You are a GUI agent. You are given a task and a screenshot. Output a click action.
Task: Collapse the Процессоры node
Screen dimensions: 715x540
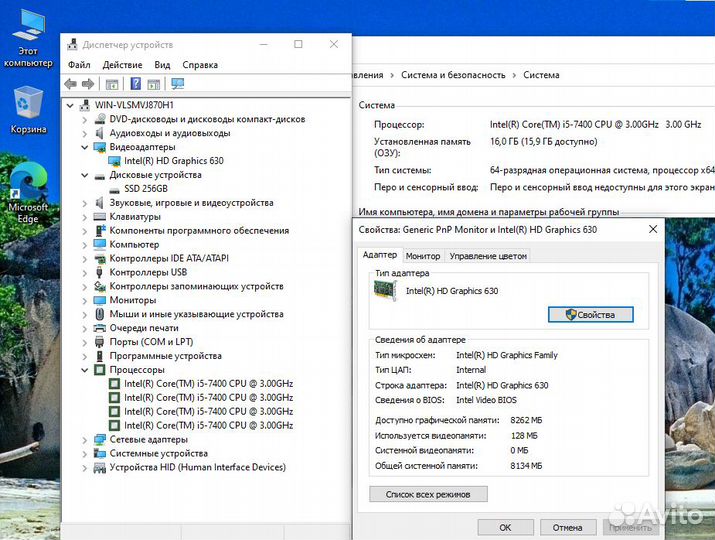click(84, 370)
